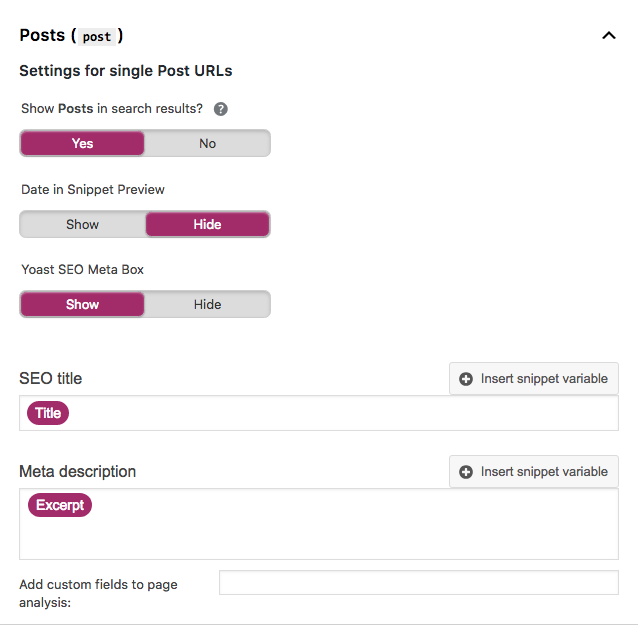Image resolution: width=638 pixels, height=625 pixels.
Task: Set Date in Snippet Preview to Show
Action: pyautogui.click(x=83, y=224)
